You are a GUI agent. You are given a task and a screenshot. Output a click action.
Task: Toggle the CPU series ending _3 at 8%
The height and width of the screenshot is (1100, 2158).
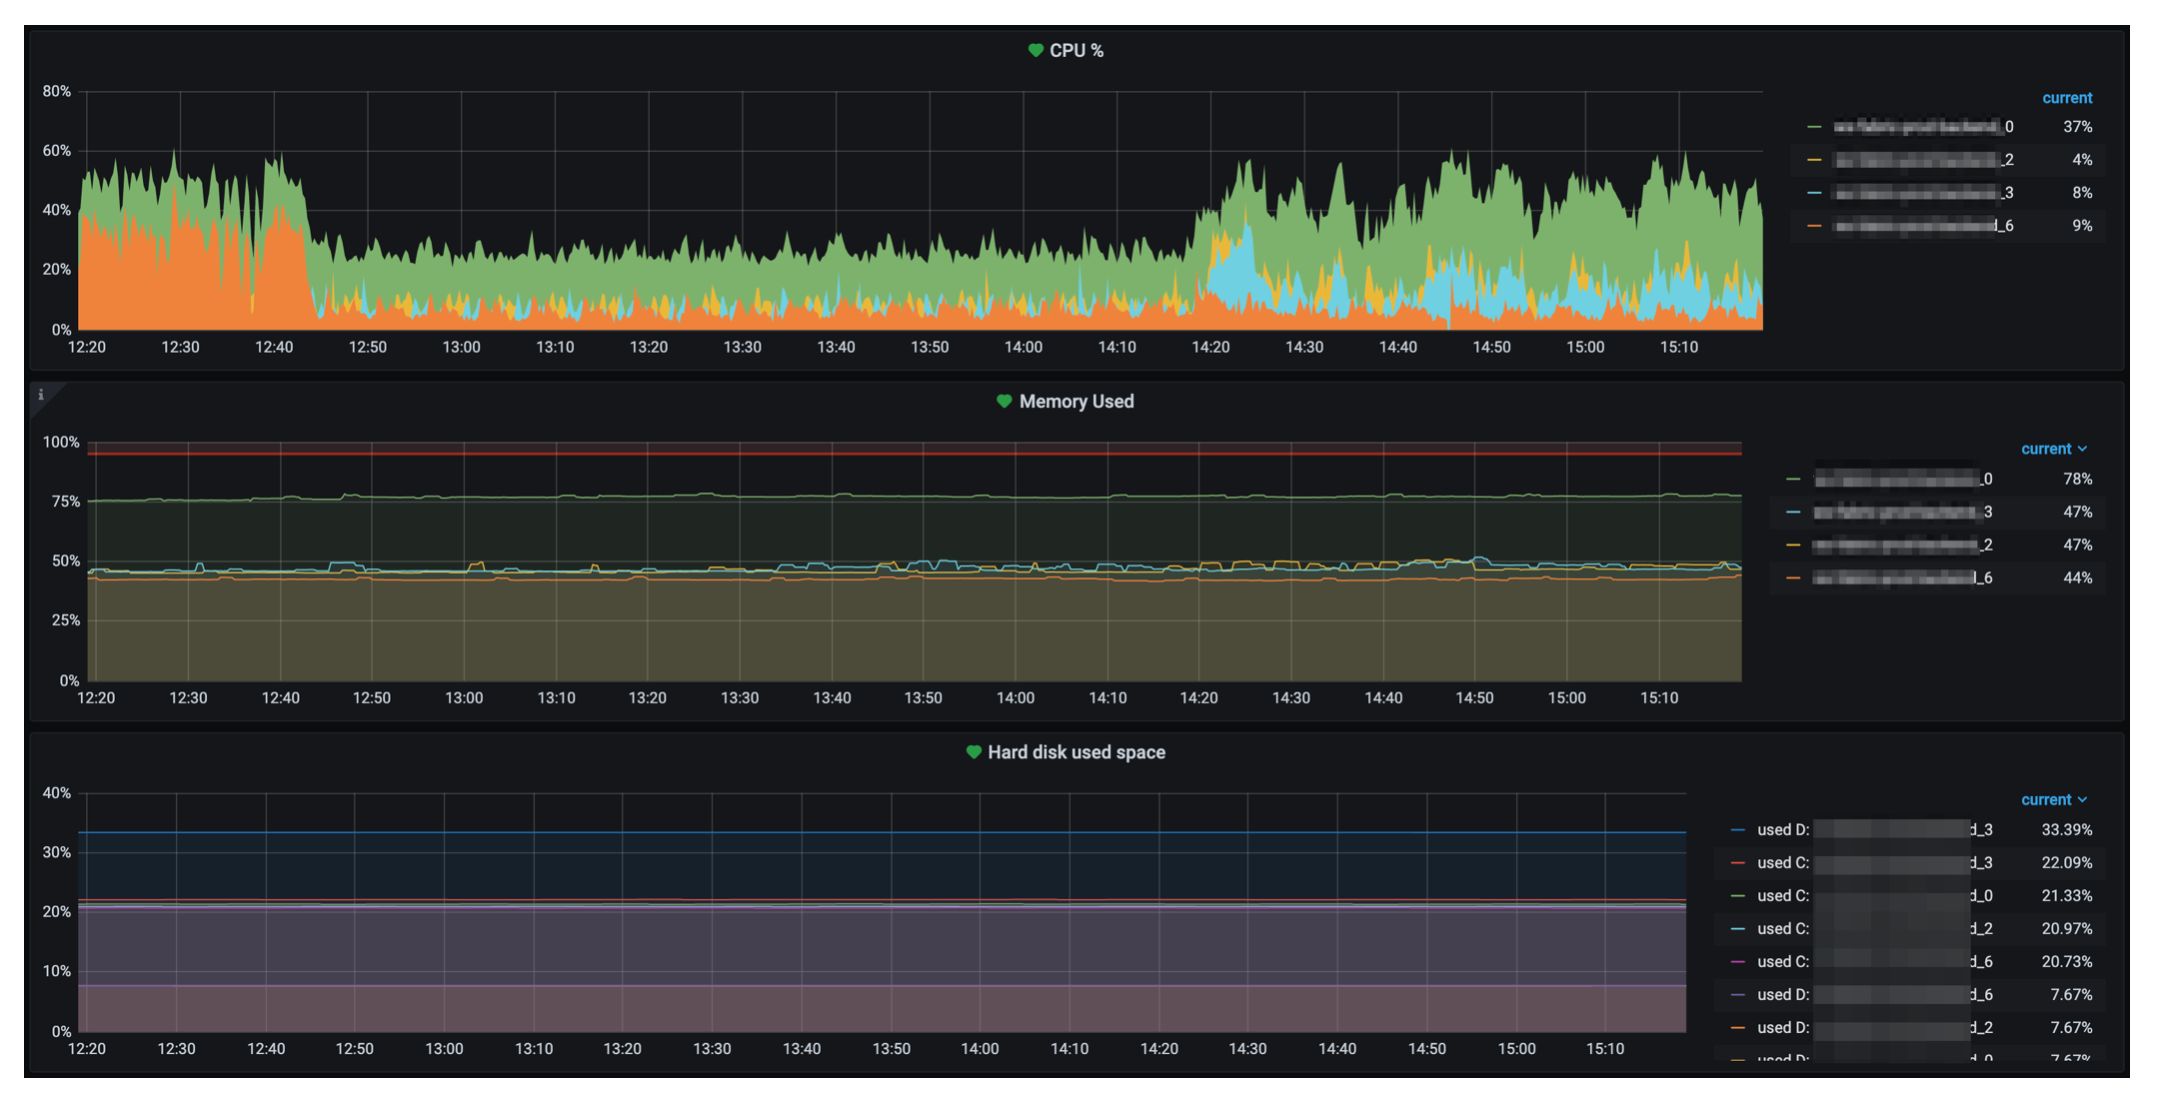1922,193
